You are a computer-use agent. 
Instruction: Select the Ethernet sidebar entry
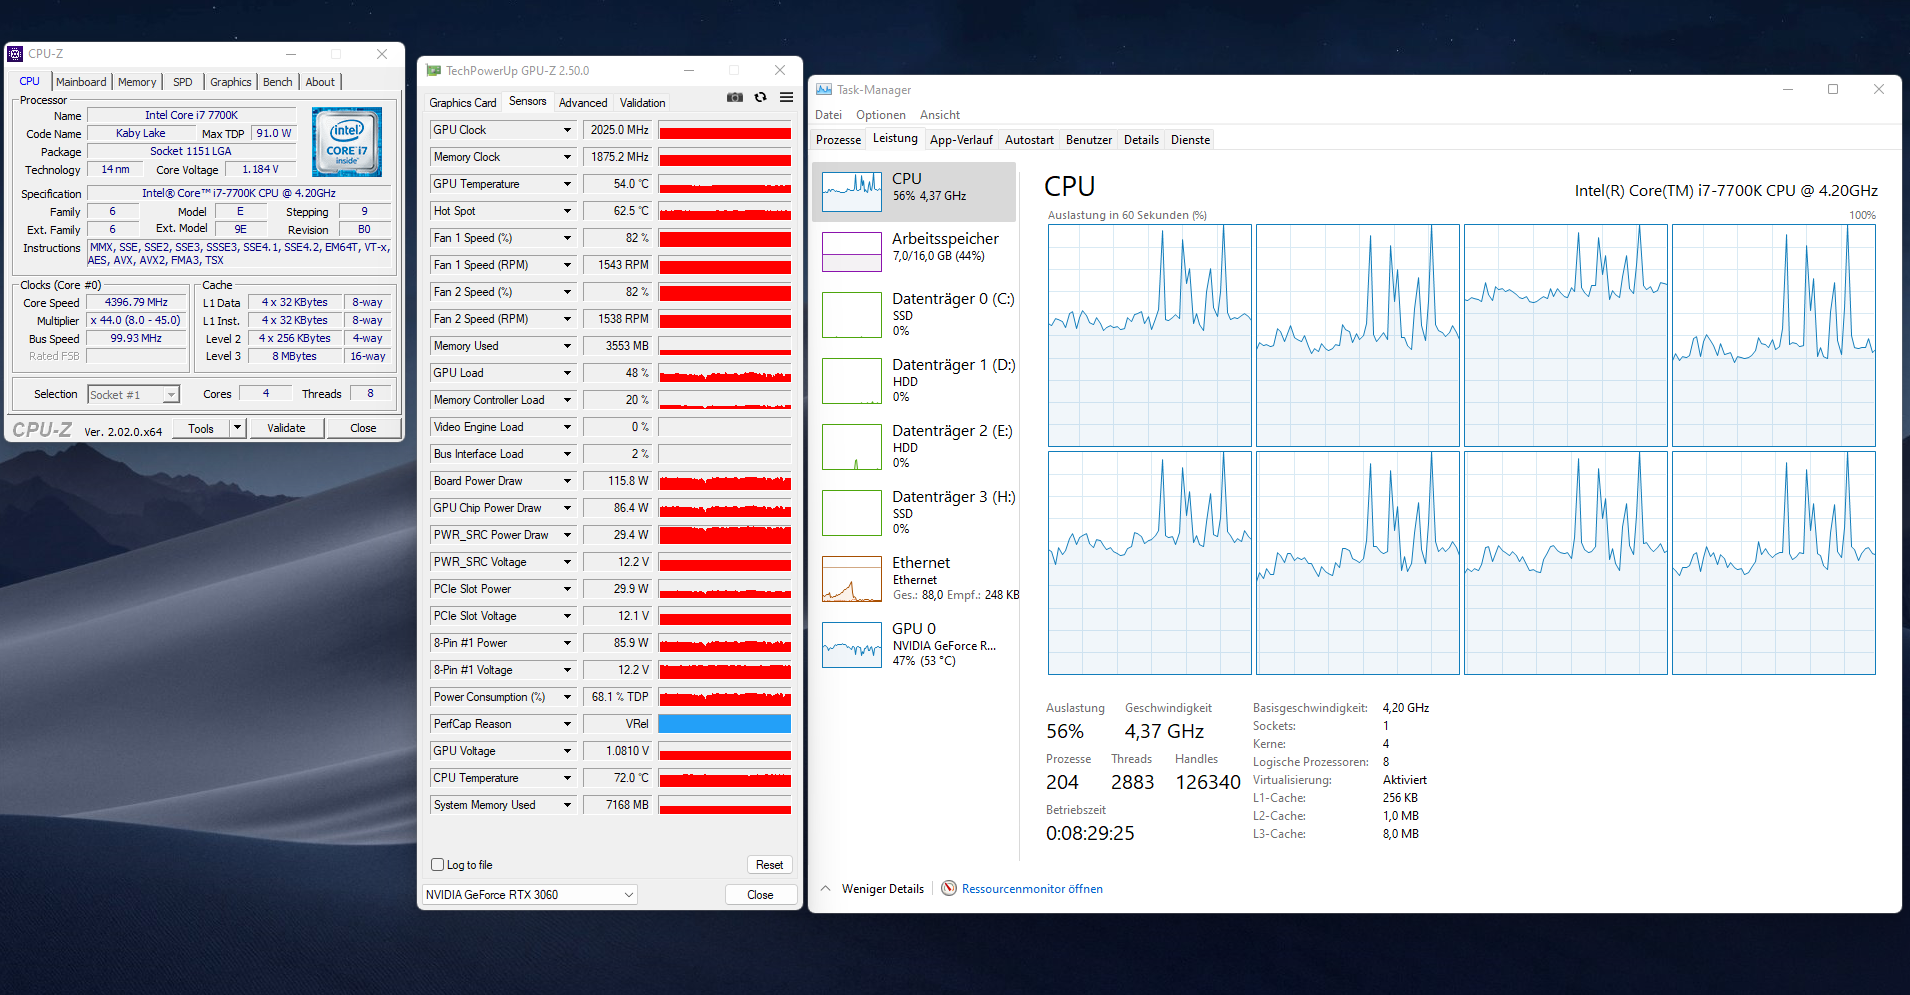914,578
